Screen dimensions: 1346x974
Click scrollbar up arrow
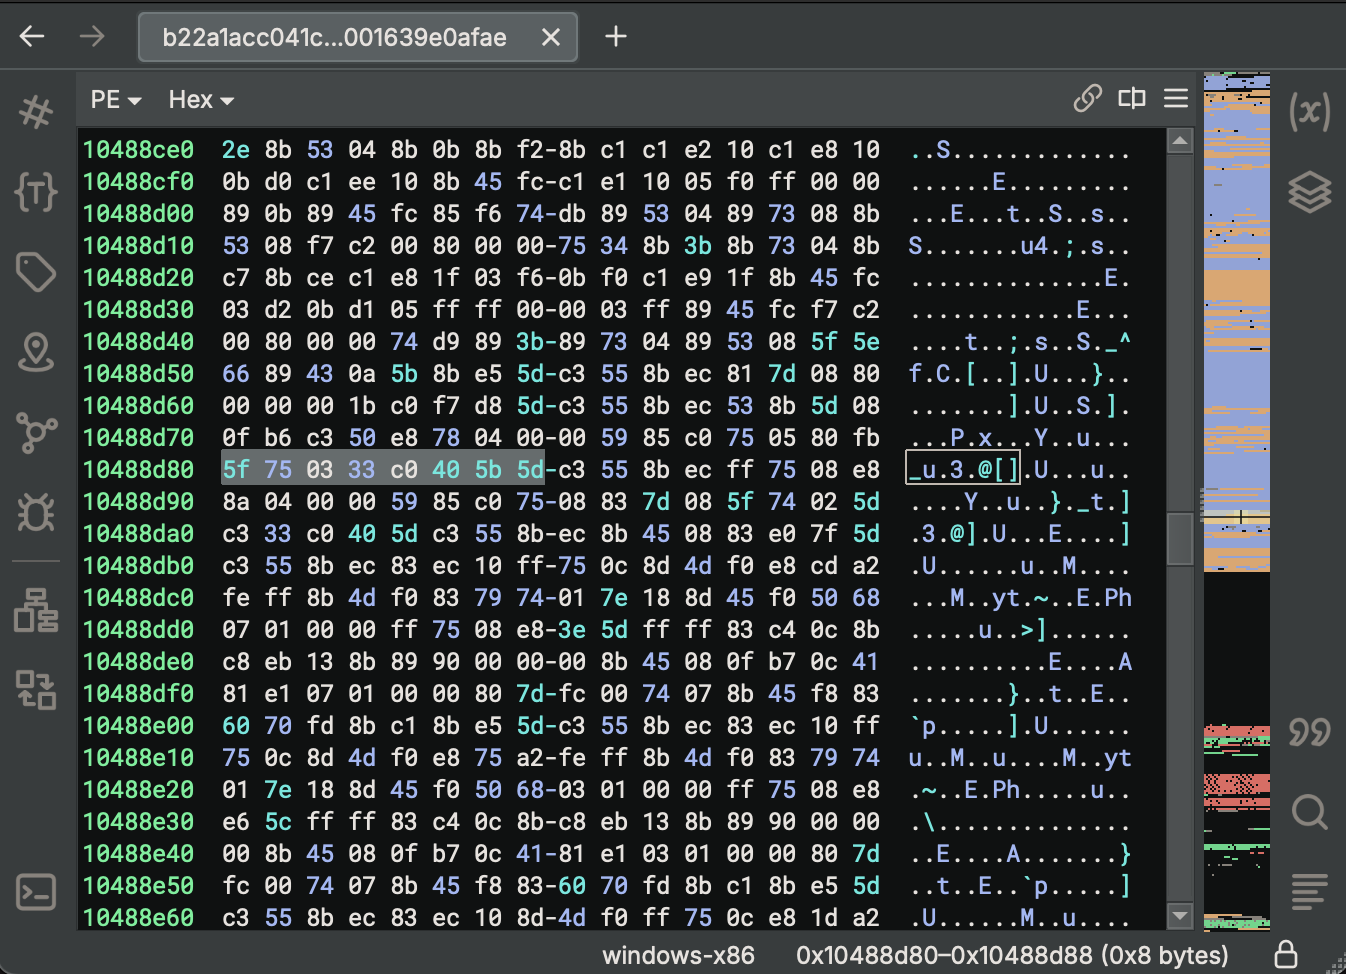[x=1180, y=141]
